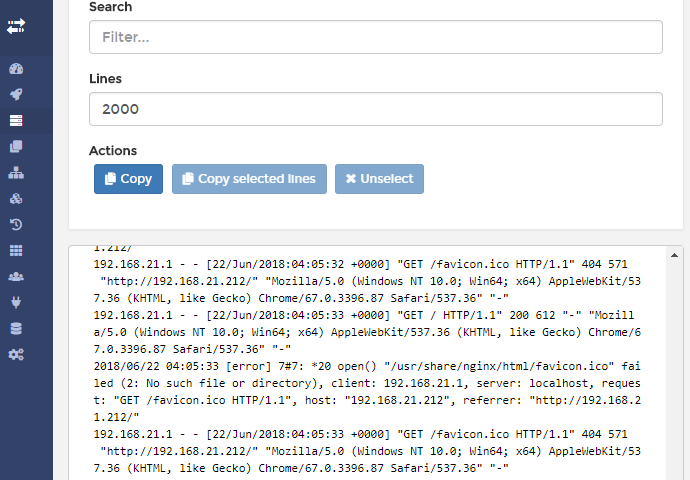Open Volumes cubes icon
The width and height of the screenshot is (690, 480).
(x=16, y=198)
